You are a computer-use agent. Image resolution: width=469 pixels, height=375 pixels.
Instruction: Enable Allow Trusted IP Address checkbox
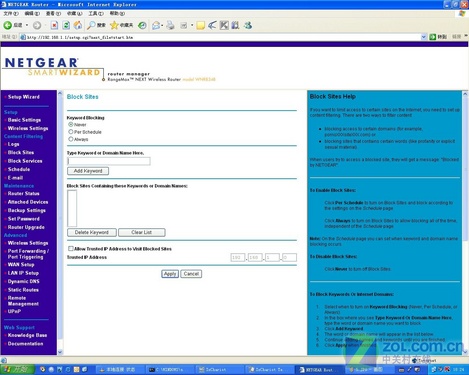point(71,249)
